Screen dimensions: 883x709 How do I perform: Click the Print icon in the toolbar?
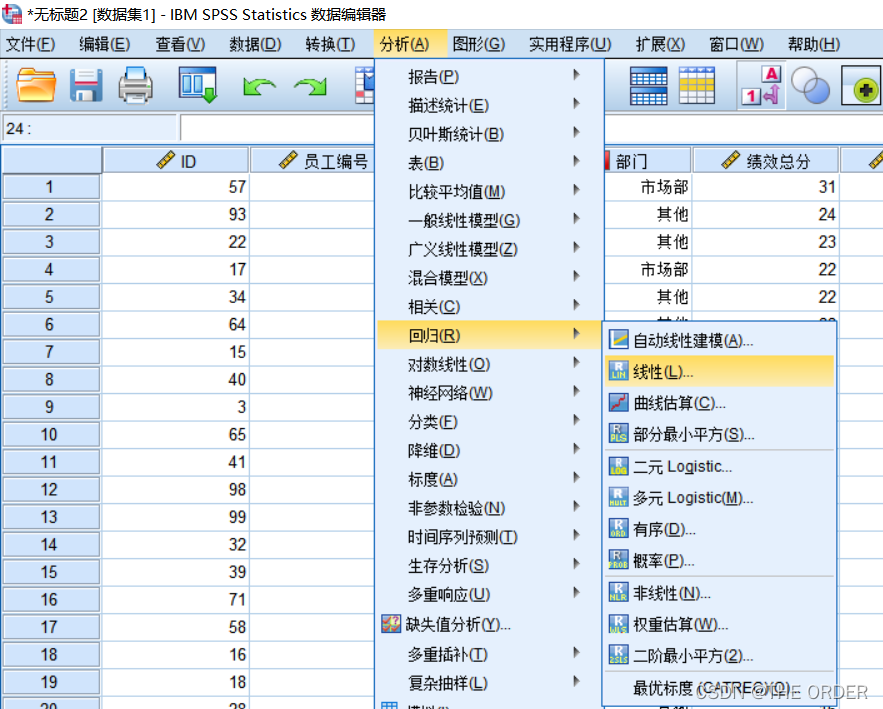coord(135,85)
